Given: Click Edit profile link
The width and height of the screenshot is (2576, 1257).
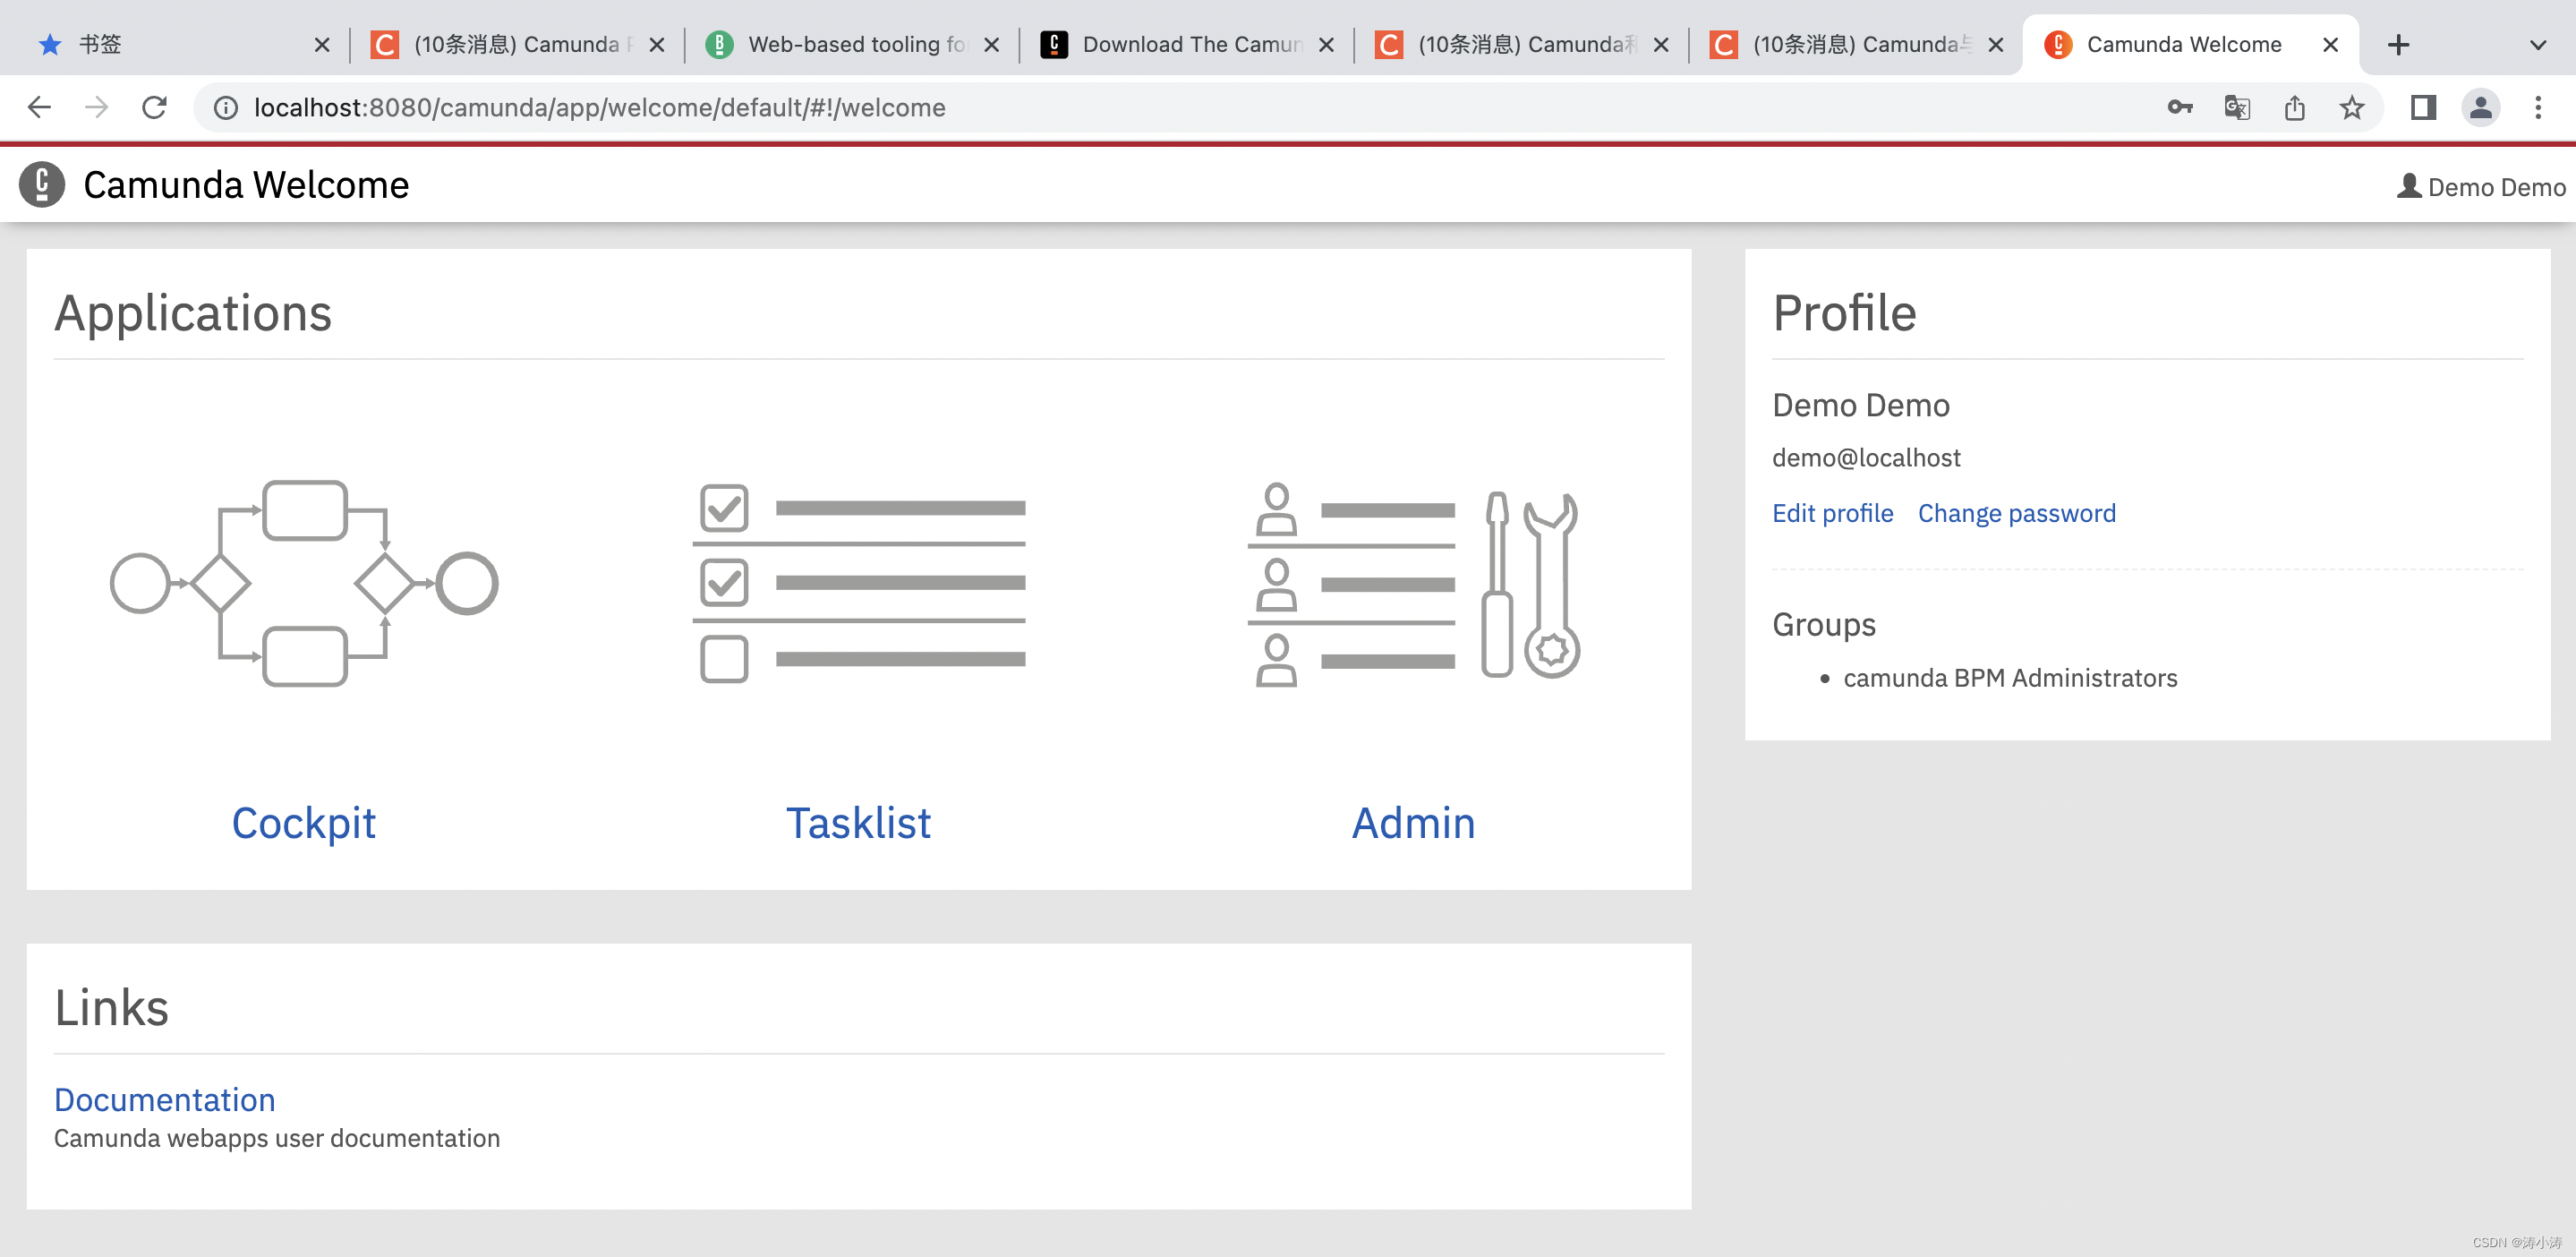Looking at the screenshot, I should (x=1832, y=513).
